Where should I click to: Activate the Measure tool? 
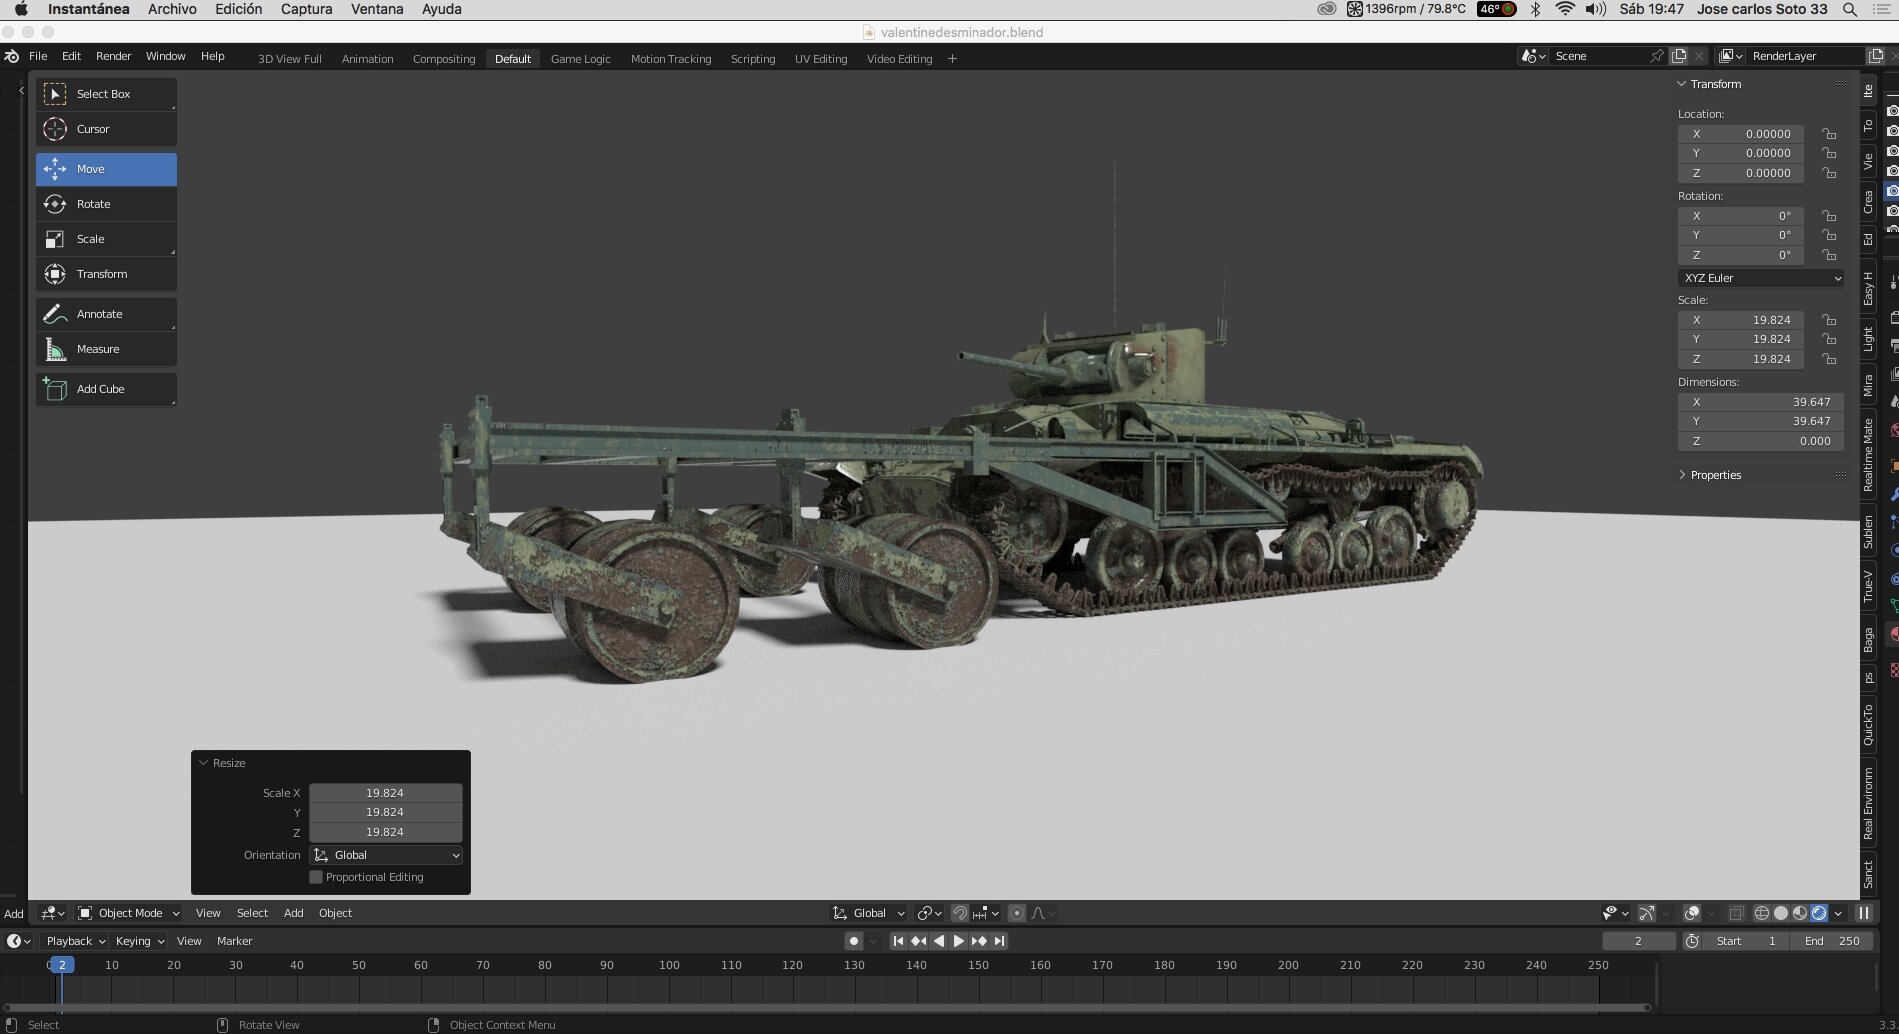pos(106,349)
